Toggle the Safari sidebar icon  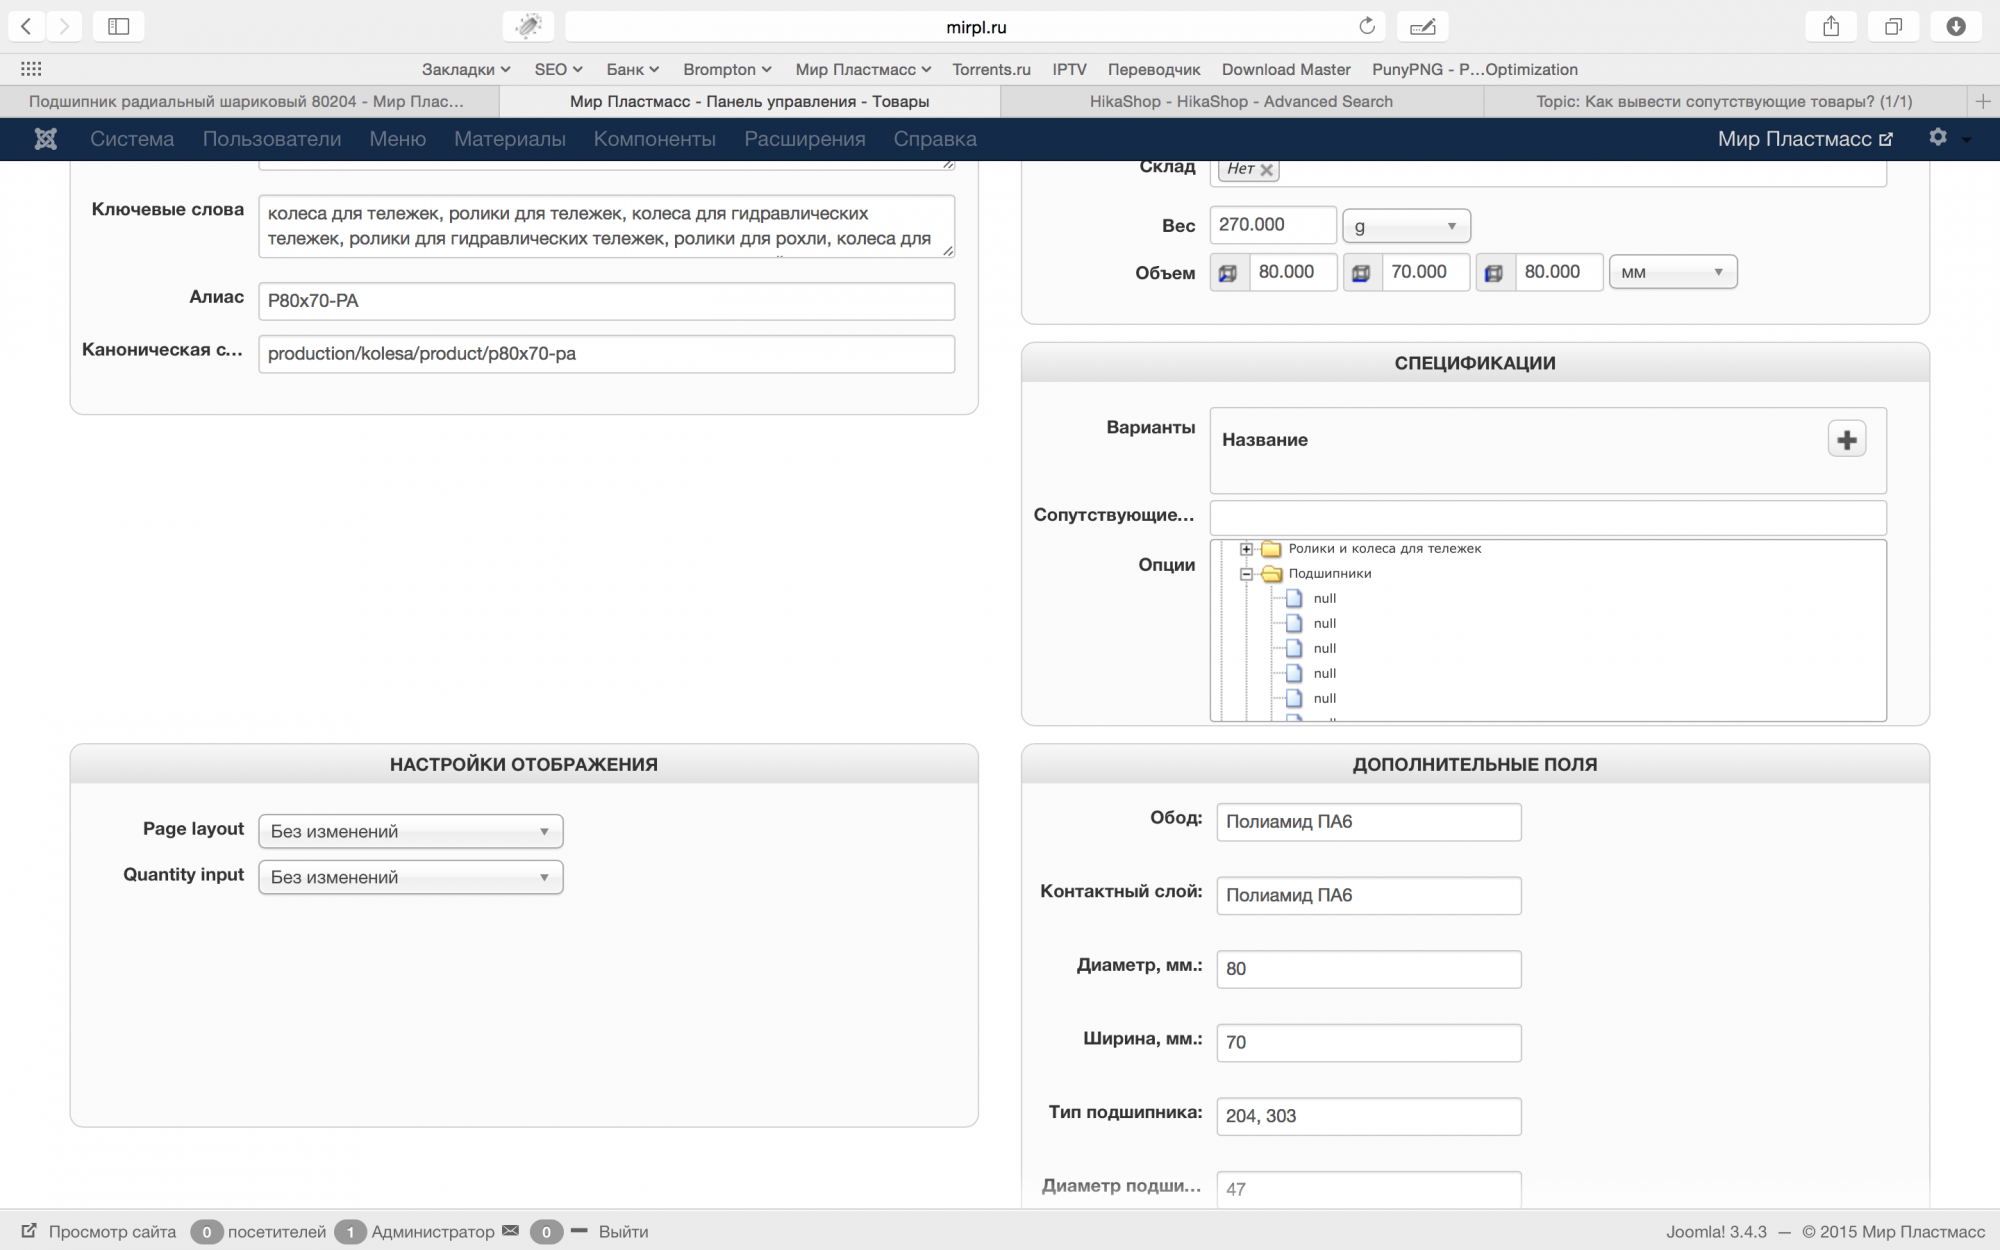pos(118,27)
